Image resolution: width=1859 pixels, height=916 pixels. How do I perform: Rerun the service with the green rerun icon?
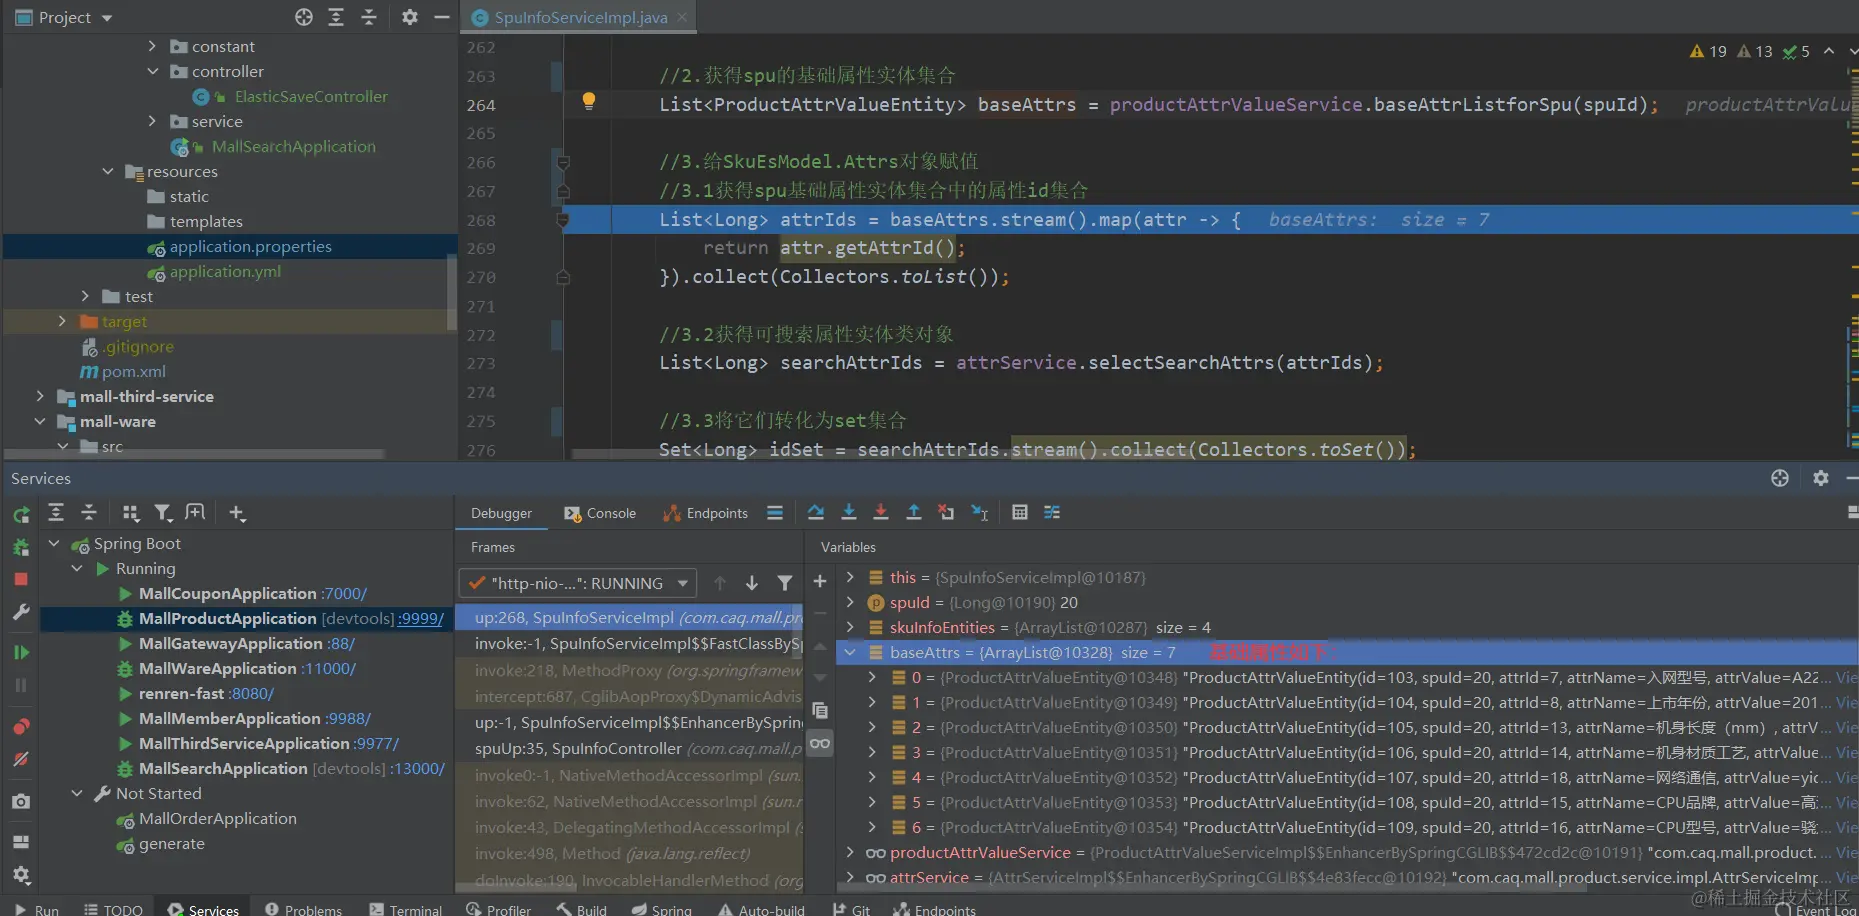(21, 515)
